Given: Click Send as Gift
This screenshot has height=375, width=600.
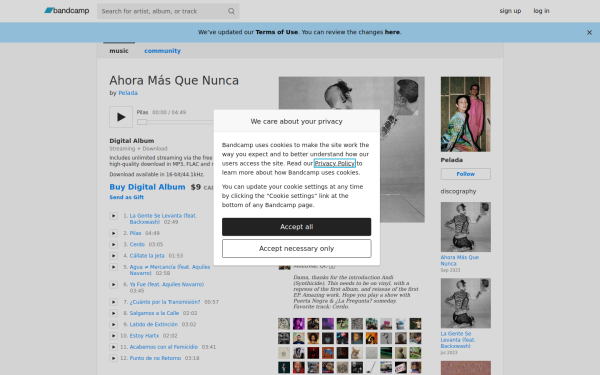Looking at the screenshot, I should (126, 197).
